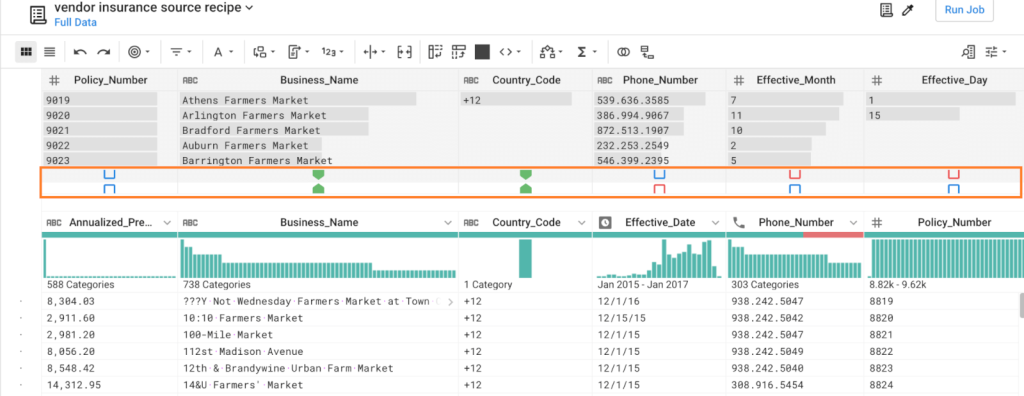
Task: Expand the vendor insurance source recipe title menu
Action: tap(153, 8)
